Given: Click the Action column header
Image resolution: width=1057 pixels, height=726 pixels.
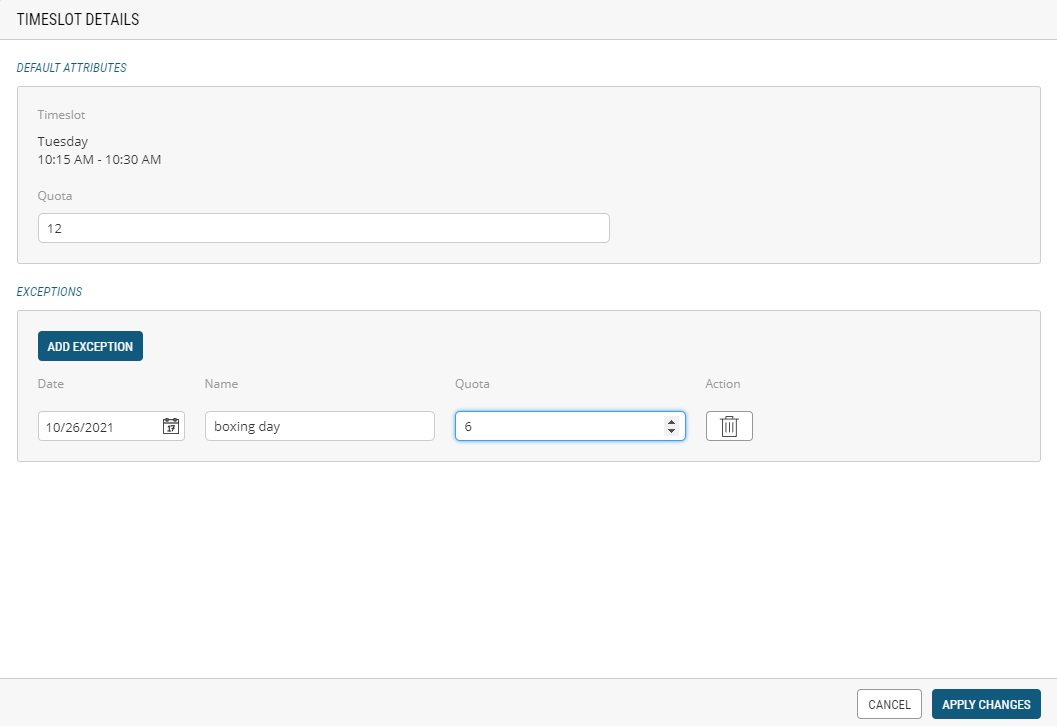Looking at the screenshot, I should (723, 384).
